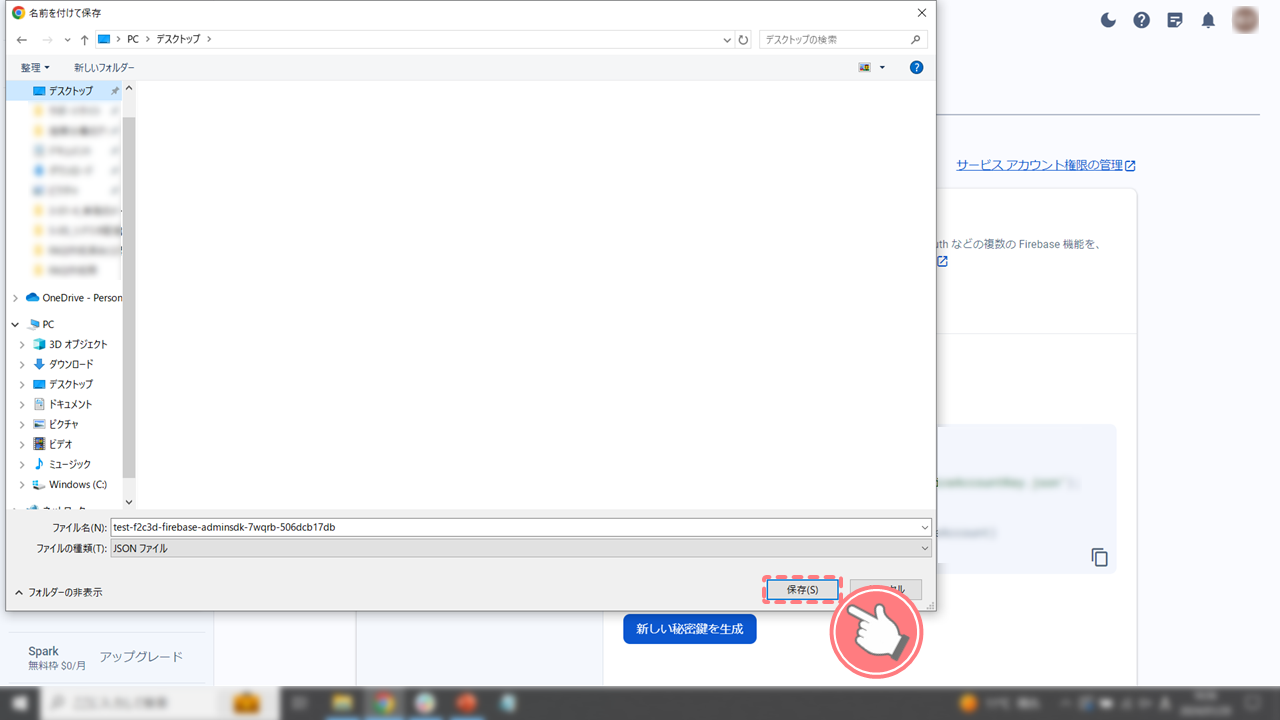1280x720 pixels.
Task: Expand the 3D オブジェクト folder node
Action: pyautogui.click(x=23, y=344)
